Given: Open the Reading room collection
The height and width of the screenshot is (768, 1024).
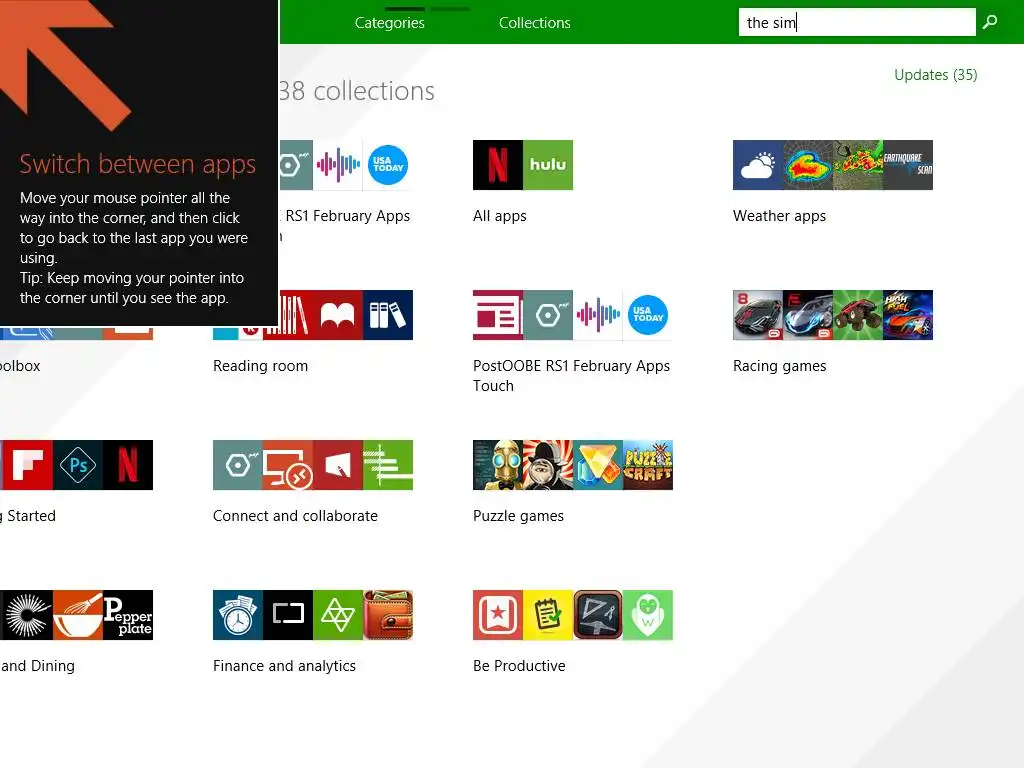Looking at the screenshot, I should click(261, 366).
